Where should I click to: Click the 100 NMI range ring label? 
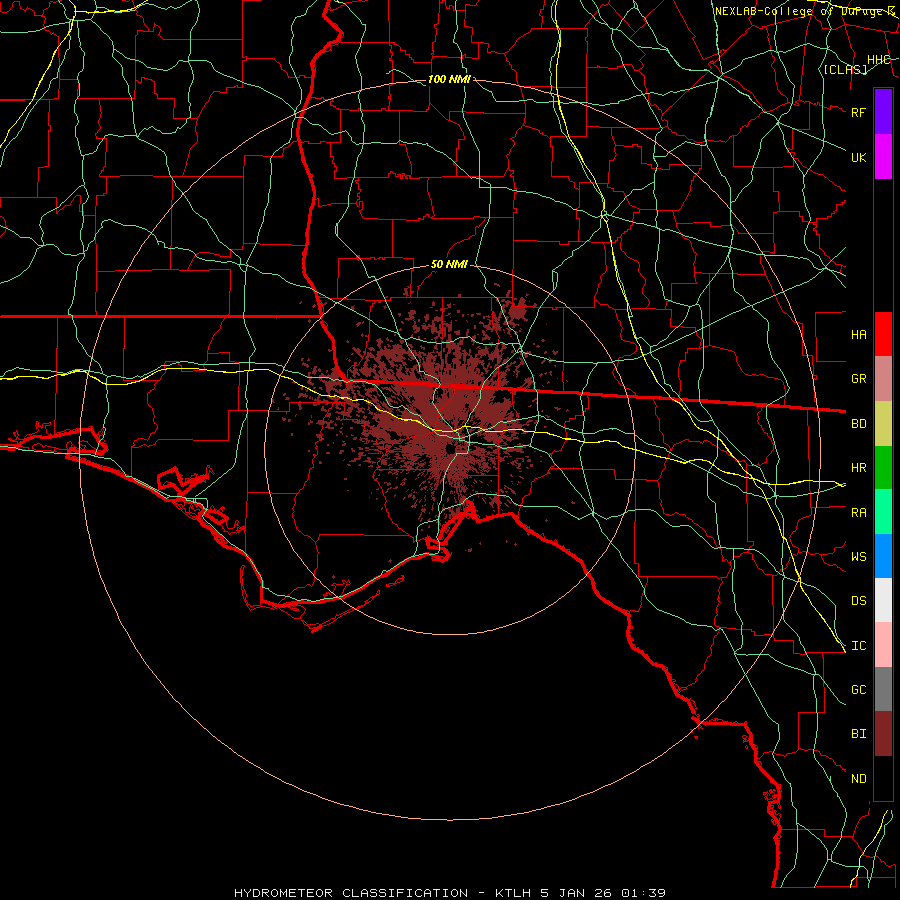click(449, 79)
